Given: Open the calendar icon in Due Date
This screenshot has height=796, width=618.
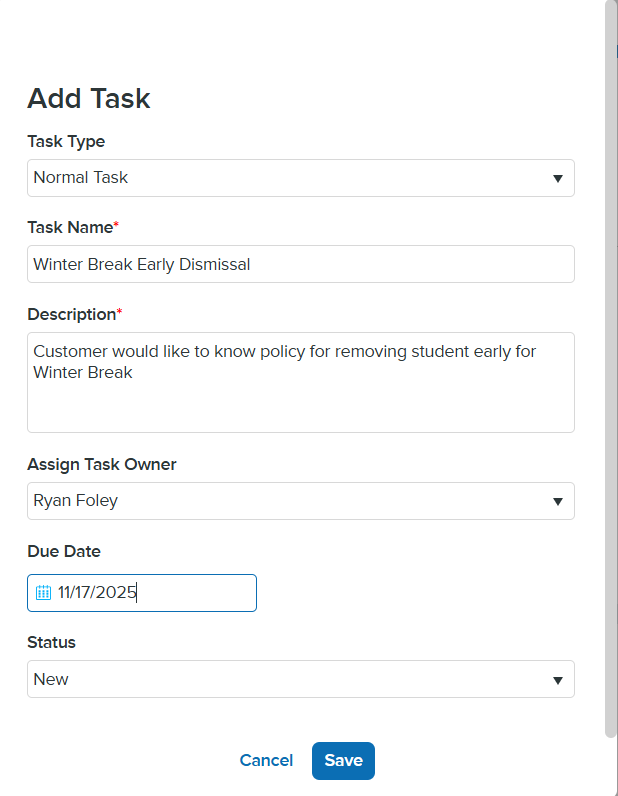Looking at the screenshot, I should tap(43, 592).
